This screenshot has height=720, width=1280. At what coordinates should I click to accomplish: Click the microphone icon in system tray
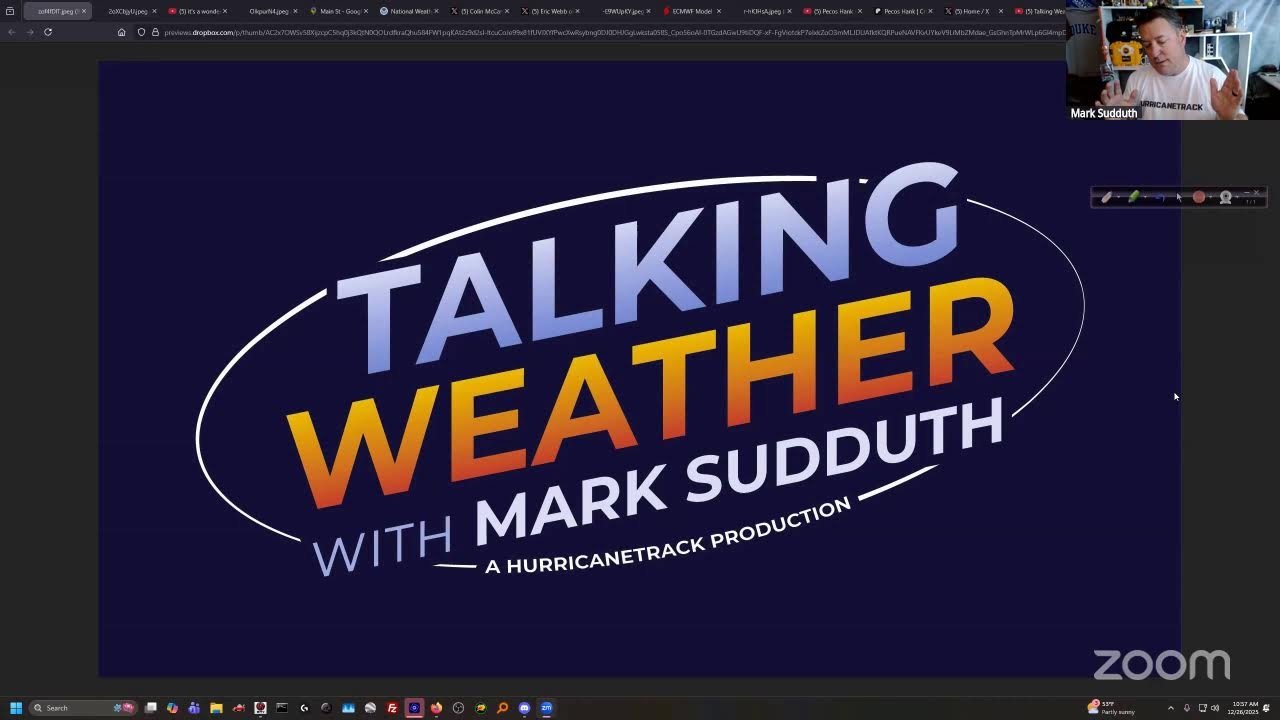click(x=1187, y=708)
